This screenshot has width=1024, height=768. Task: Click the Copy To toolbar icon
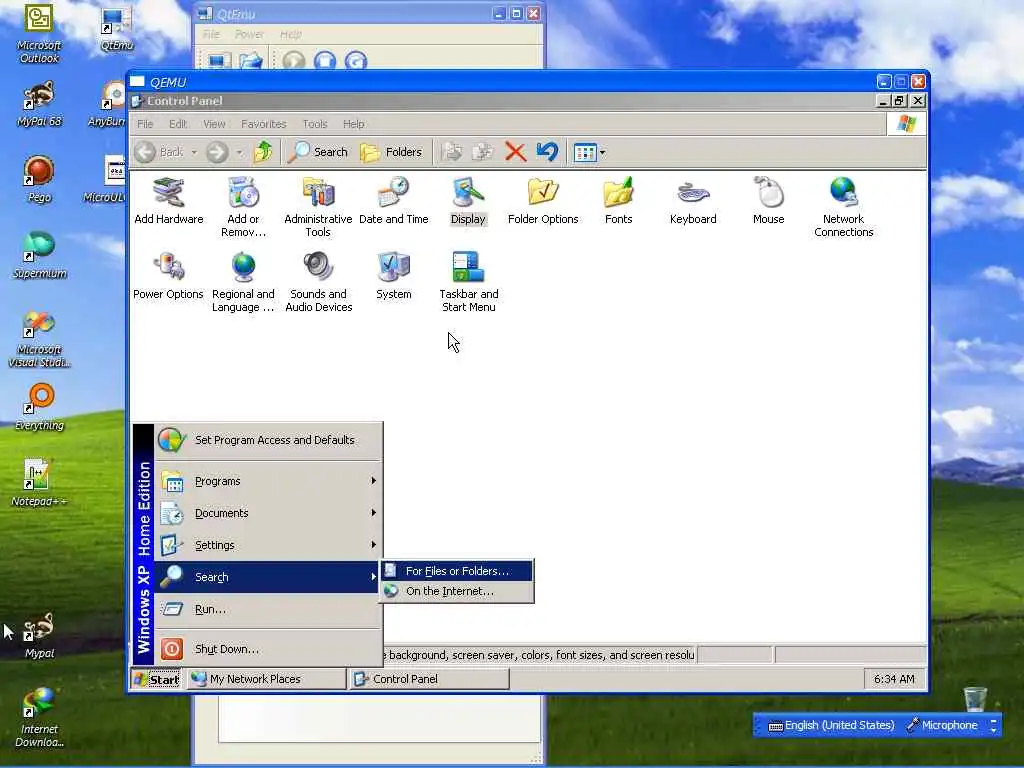[x=483, y=152]
